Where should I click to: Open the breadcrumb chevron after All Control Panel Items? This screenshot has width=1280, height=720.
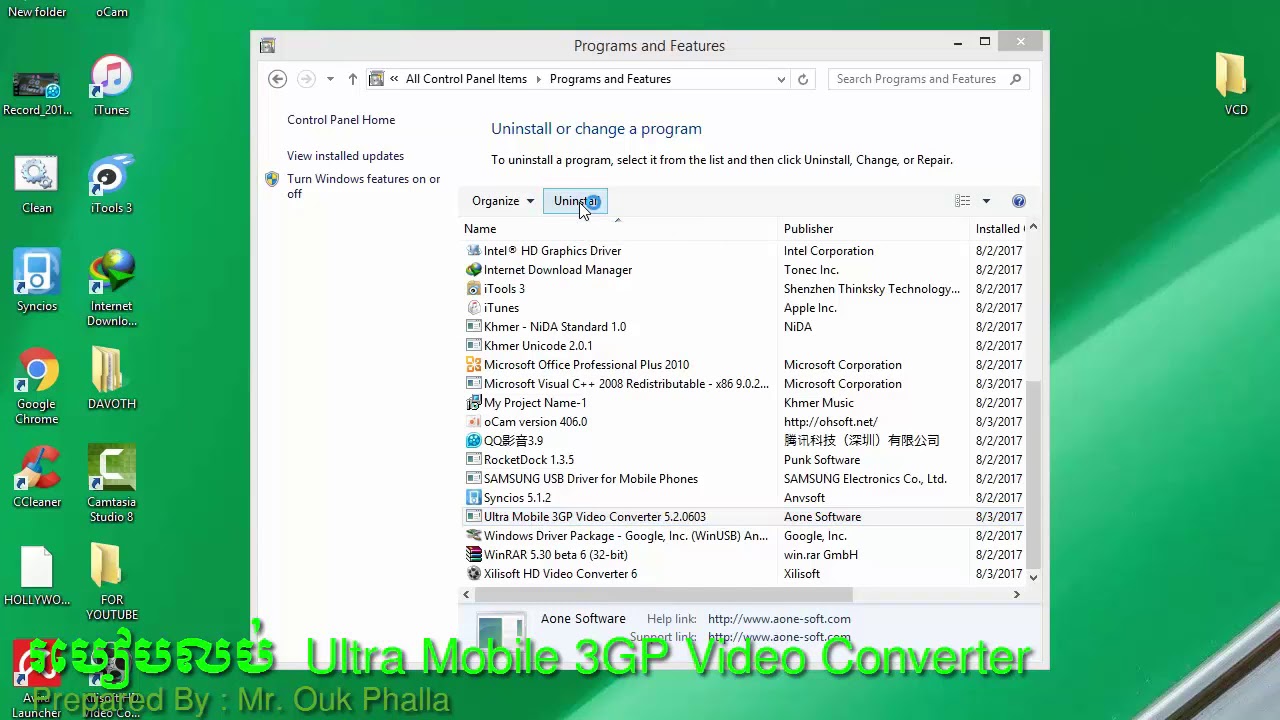click(538, 79)
